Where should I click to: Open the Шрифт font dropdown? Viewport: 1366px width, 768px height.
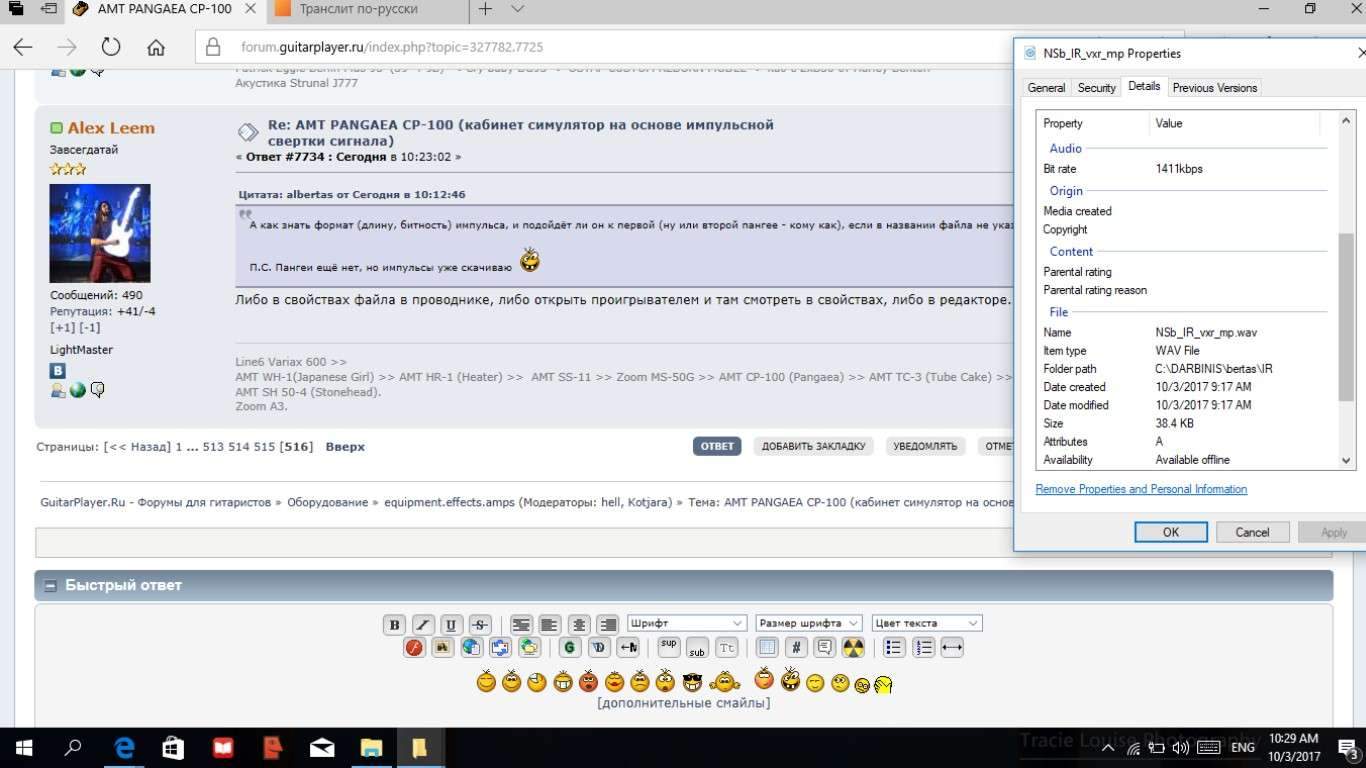pyautogui.click(x=687, y=623)
